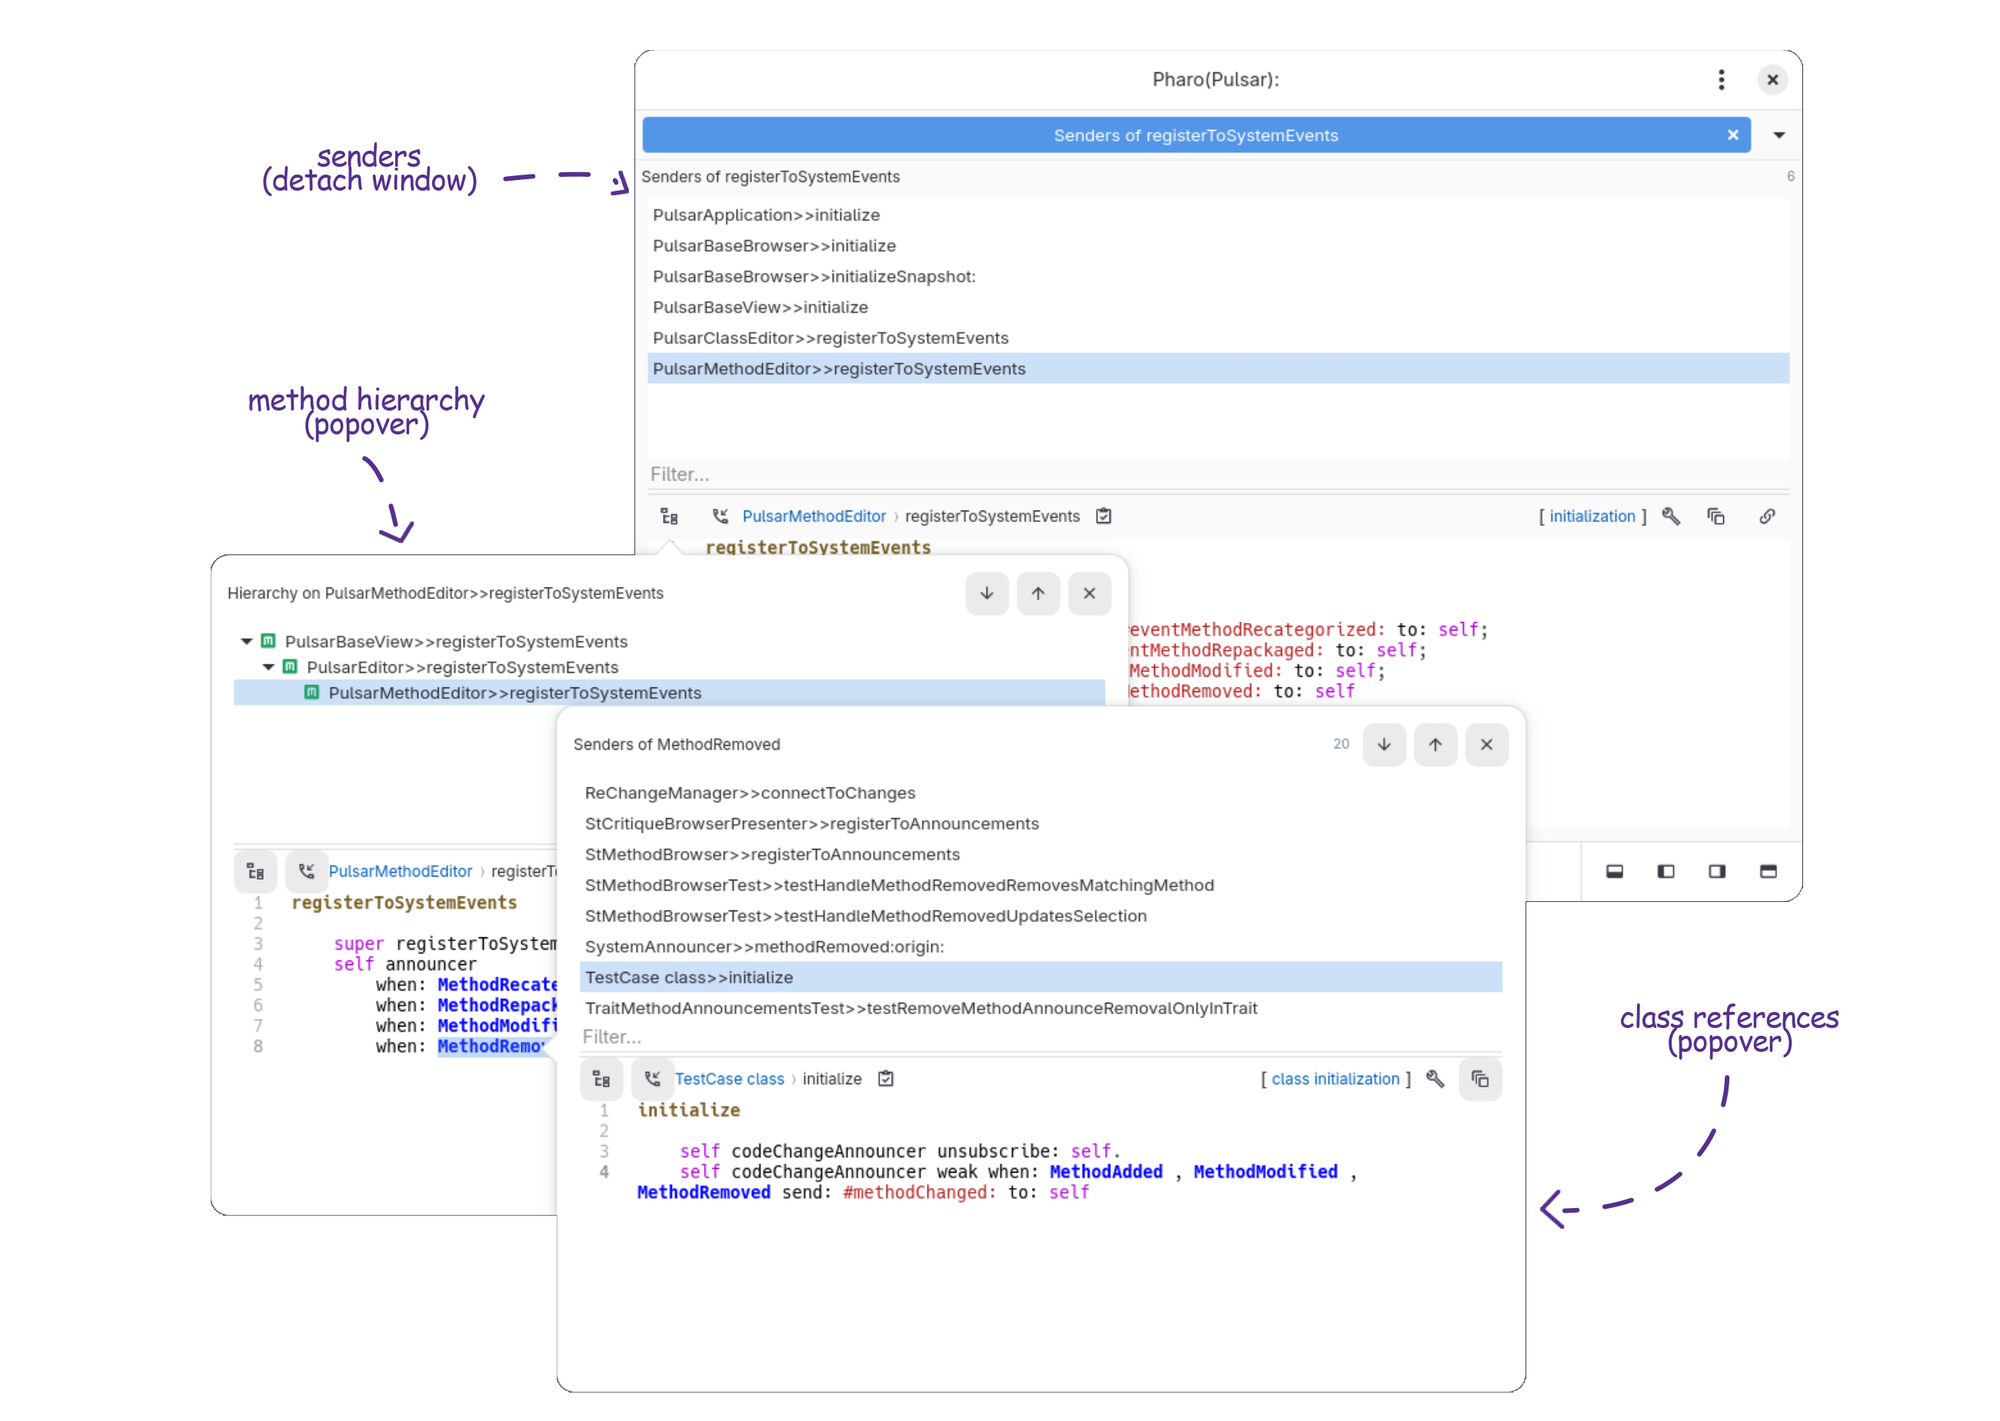Collapse PulsarBaseView>>registerToSystemEvents tree node
The image size is (2000, 1421).
click(246, 641)
